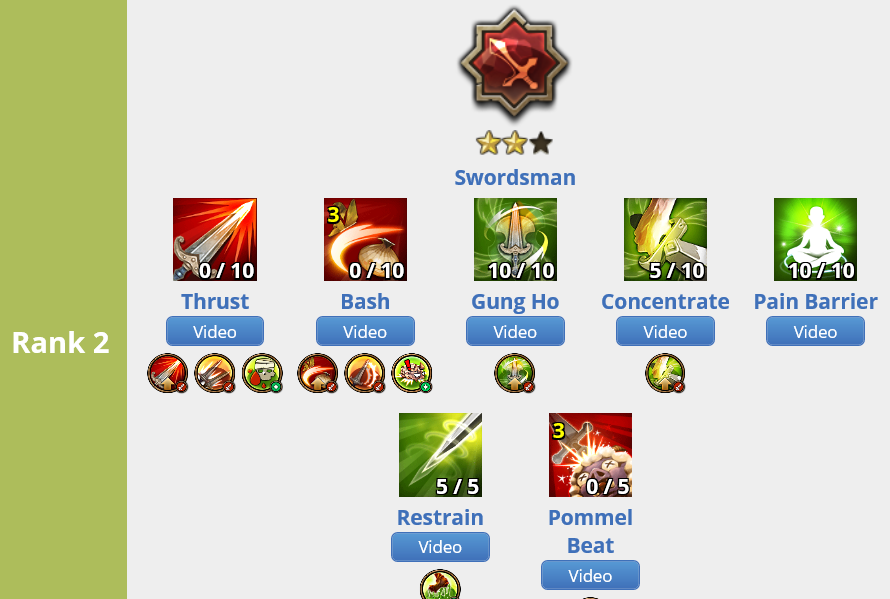Click the Gung Ho skill icon
Viewport: 890px width, 599px height.
515,240
